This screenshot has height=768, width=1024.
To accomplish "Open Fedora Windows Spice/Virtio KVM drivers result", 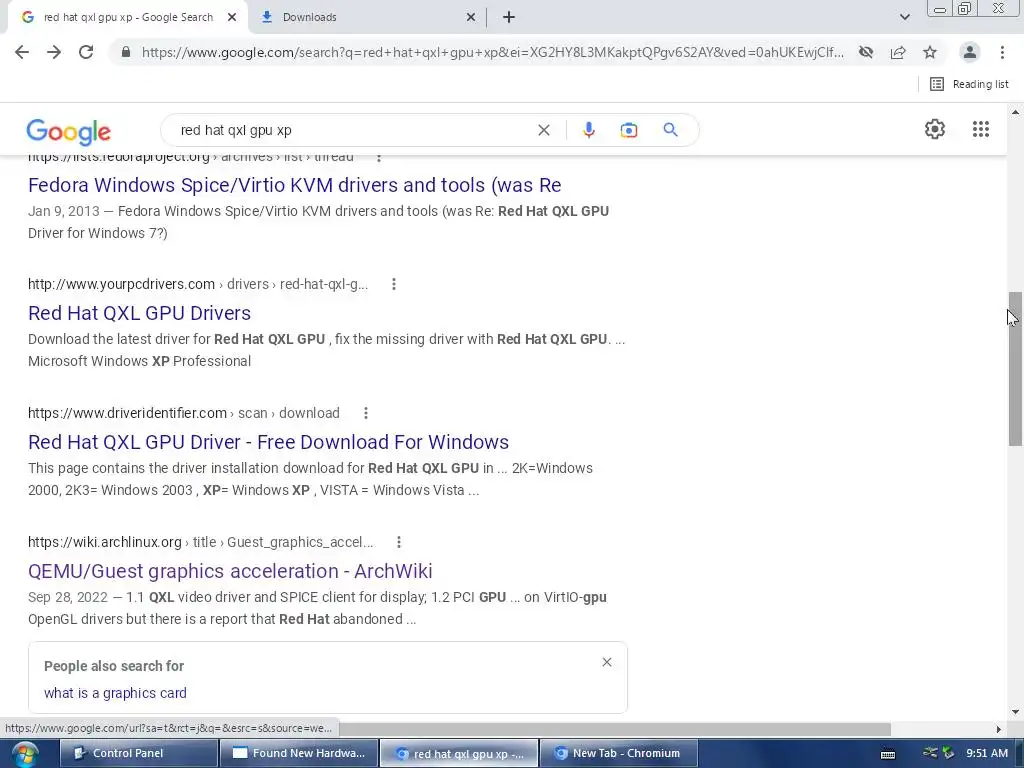I will coord(295,185).
